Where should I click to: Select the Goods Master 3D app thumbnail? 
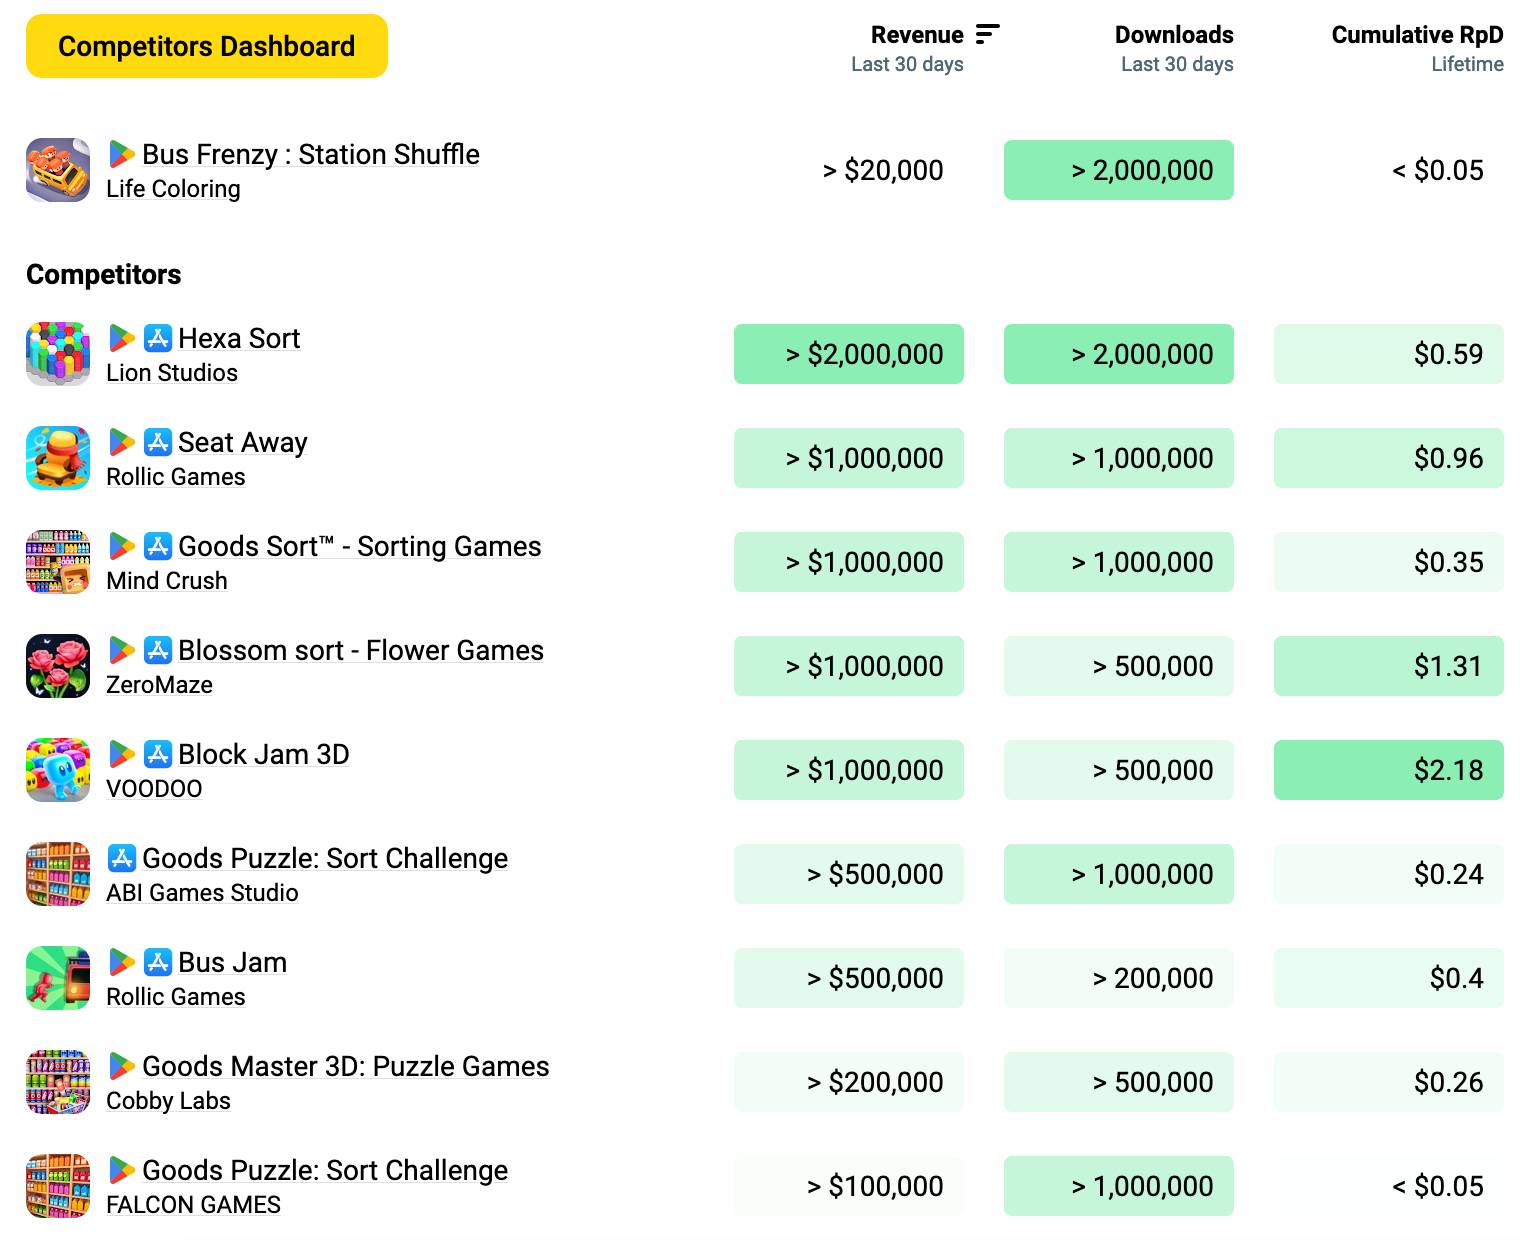[x=58, y=1082]
